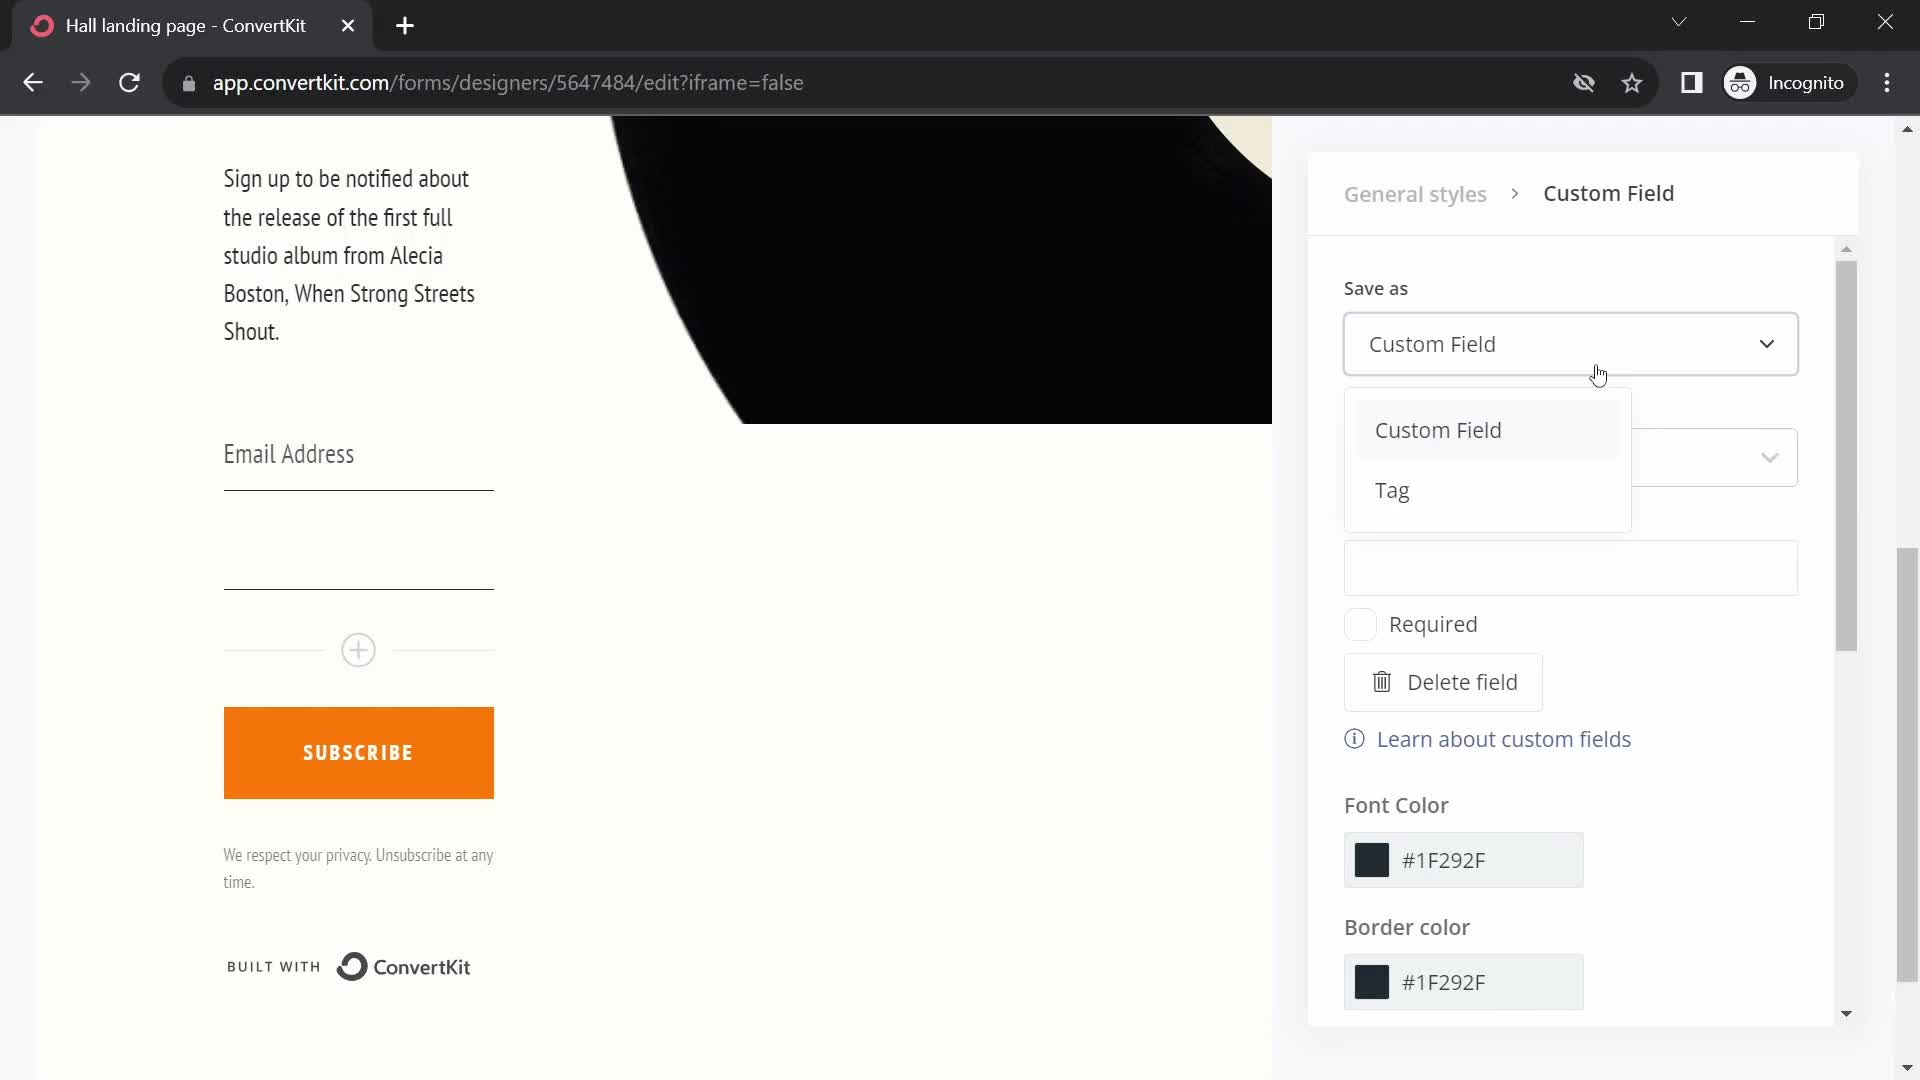Click the SUBSCRIBE button on landing page

point(359,753)
